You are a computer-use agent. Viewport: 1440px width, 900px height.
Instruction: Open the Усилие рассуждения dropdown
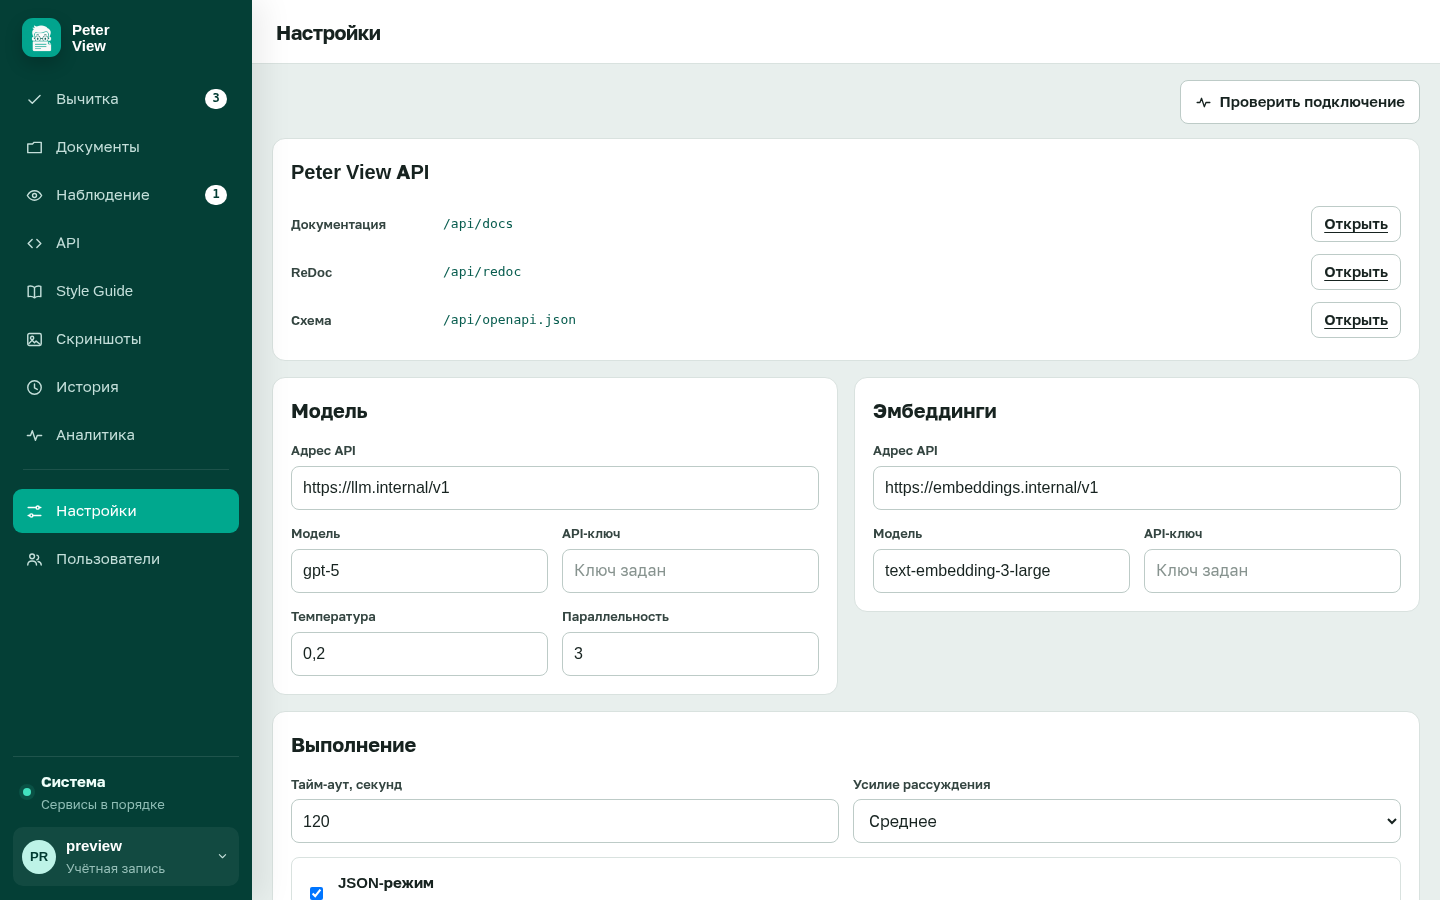coord(1127,821)
